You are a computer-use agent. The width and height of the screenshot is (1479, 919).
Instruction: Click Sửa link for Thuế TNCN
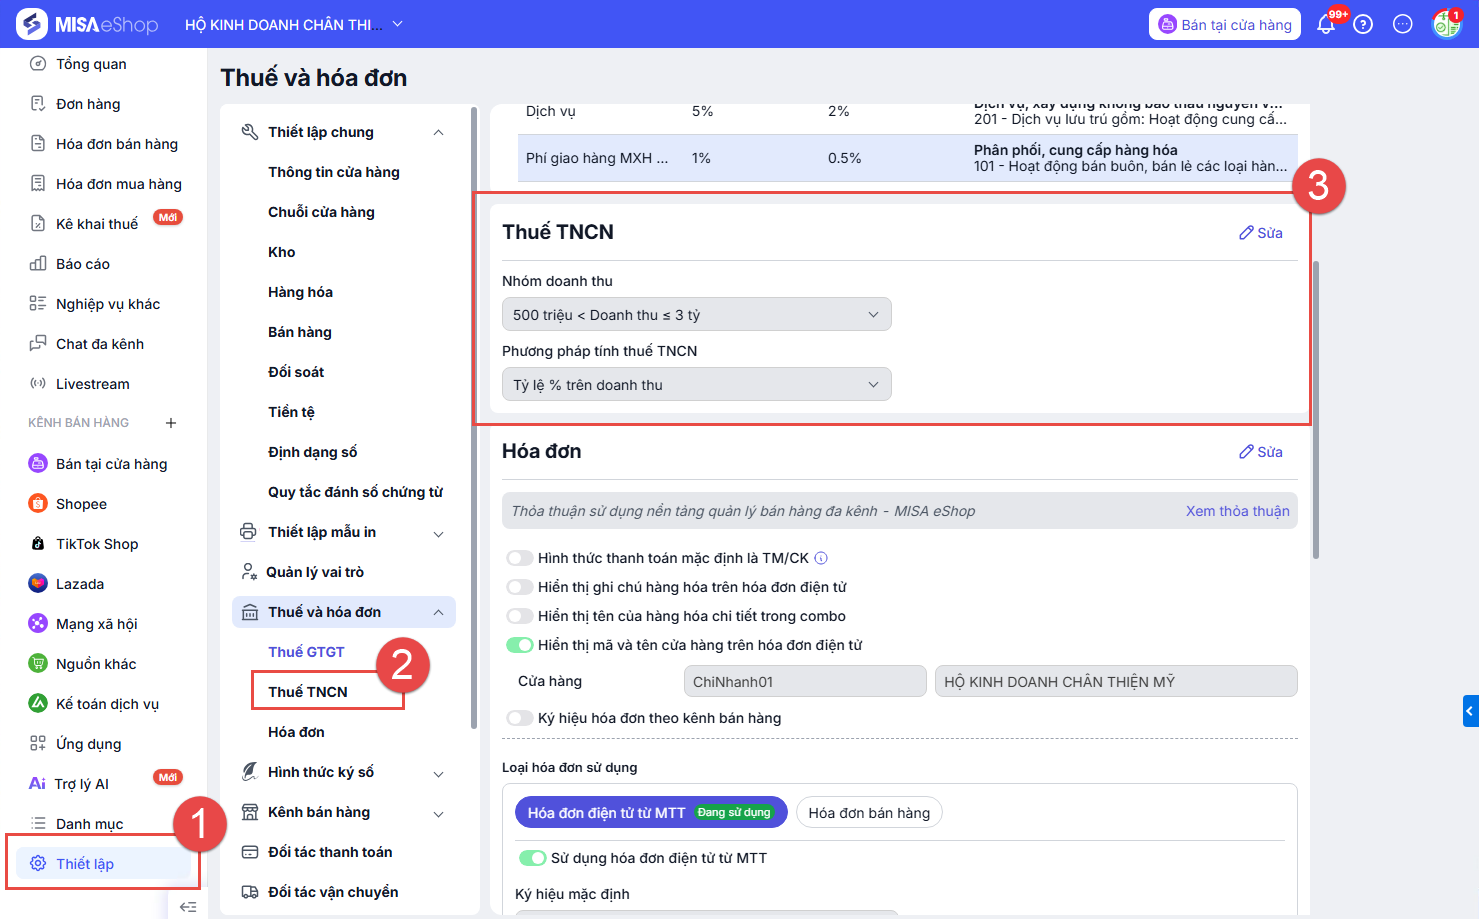pyautogui.click(x=1260, y=233)
